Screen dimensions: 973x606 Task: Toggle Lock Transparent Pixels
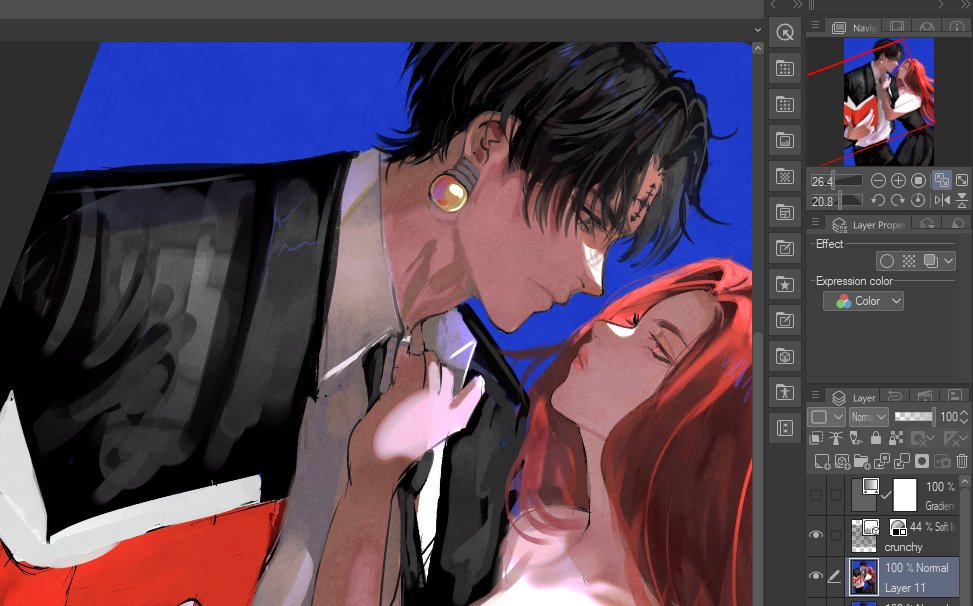(x=895, y=439)
